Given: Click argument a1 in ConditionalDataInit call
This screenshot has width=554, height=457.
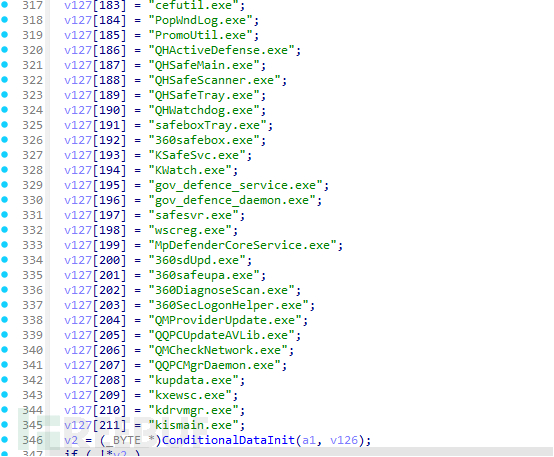Looking at the screenshot, I should [309, 440].
